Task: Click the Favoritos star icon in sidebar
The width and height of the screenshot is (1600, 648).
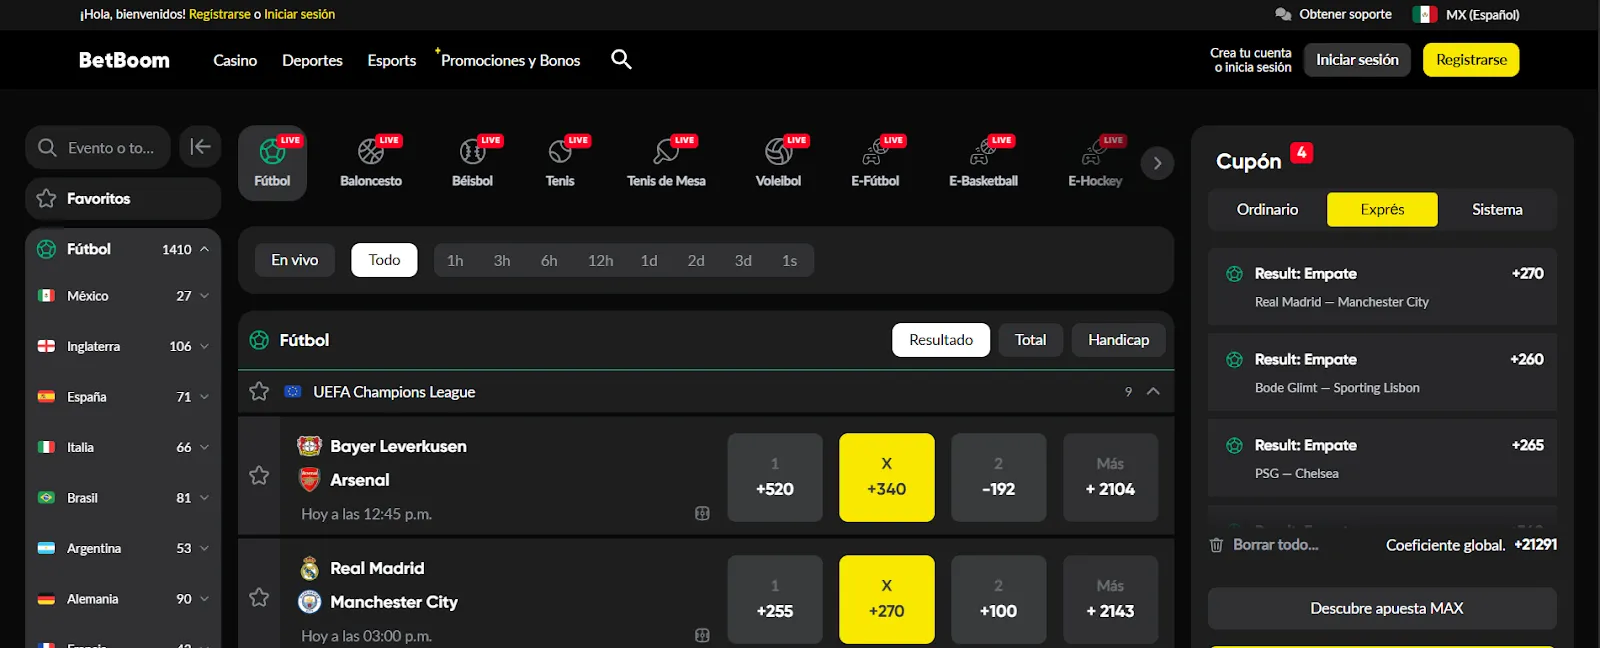Action: click(x=46, y=198)
